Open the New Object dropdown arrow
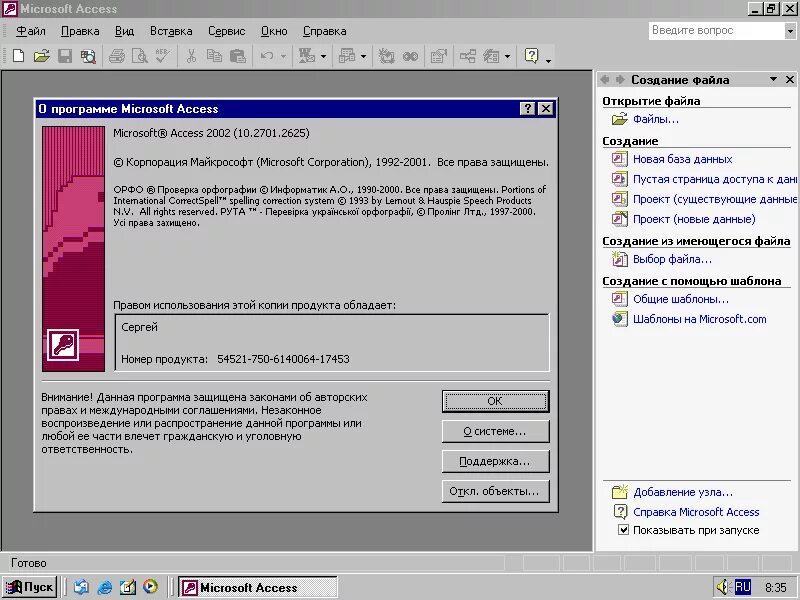This screenshot has width=800, height=600. 507,56
